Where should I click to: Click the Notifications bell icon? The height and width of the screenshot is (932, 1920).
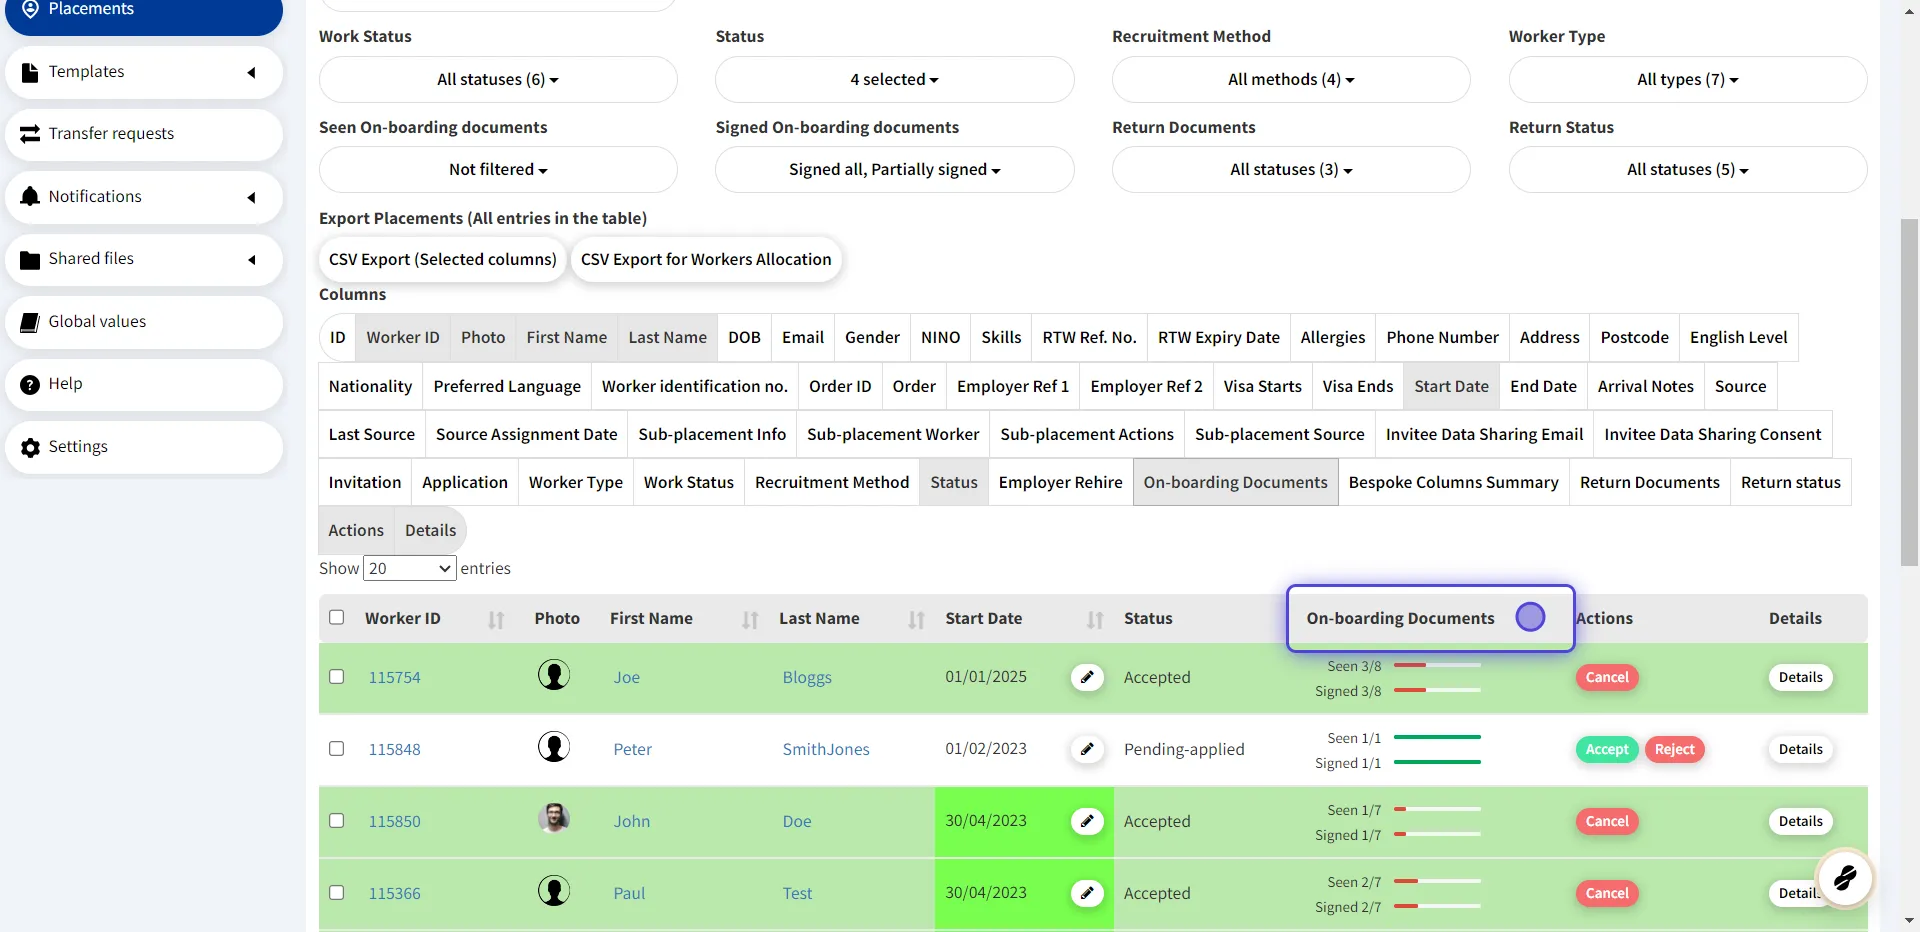click(x=30, y=196)
